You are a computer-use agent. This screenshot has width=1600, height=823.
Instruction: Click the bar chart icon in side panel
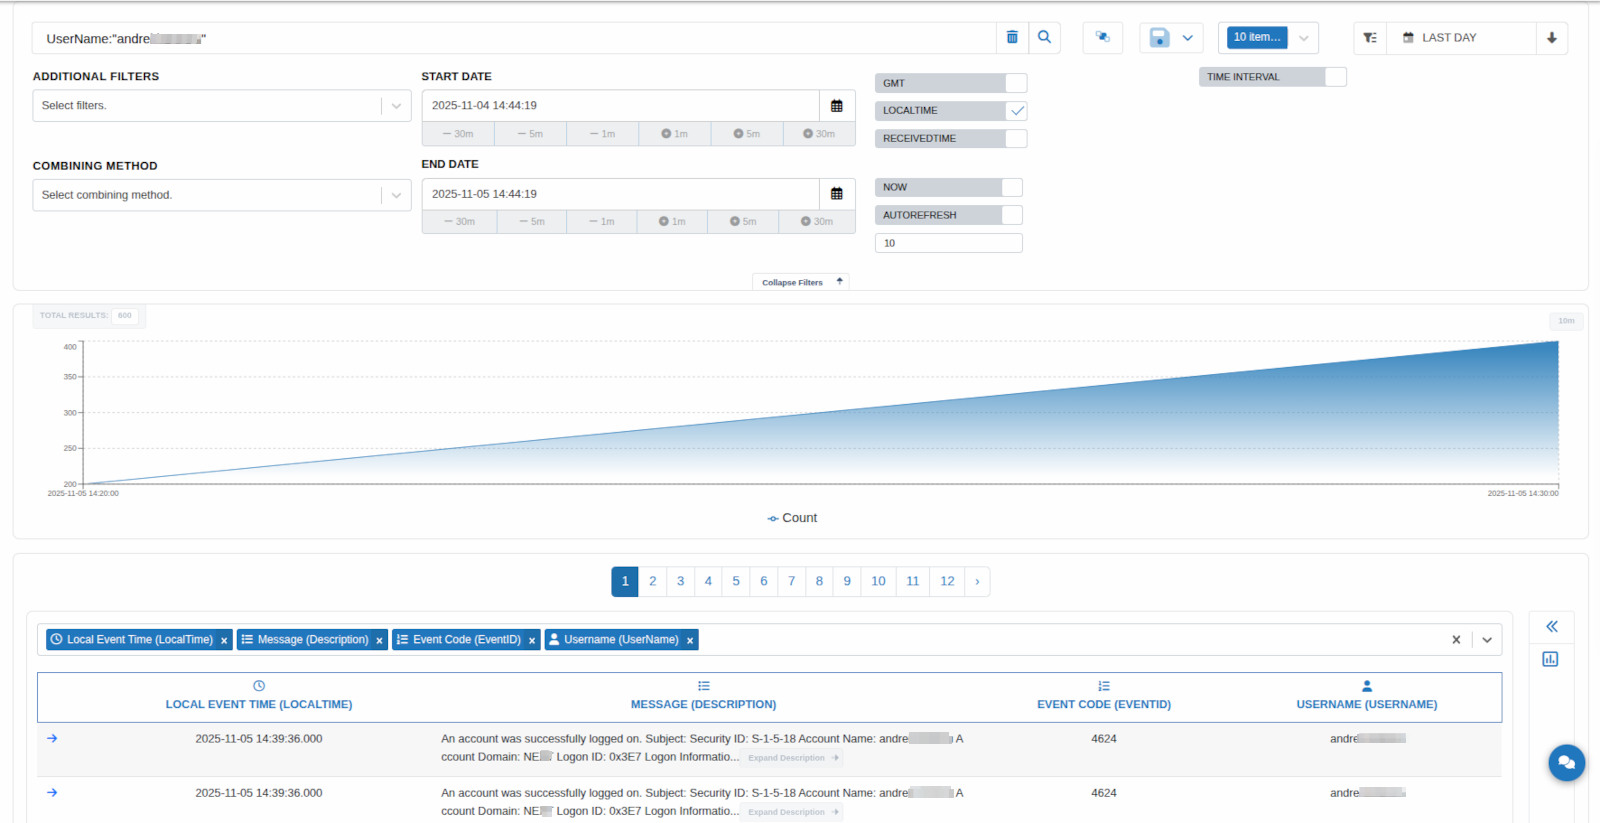coord(1550,659)
